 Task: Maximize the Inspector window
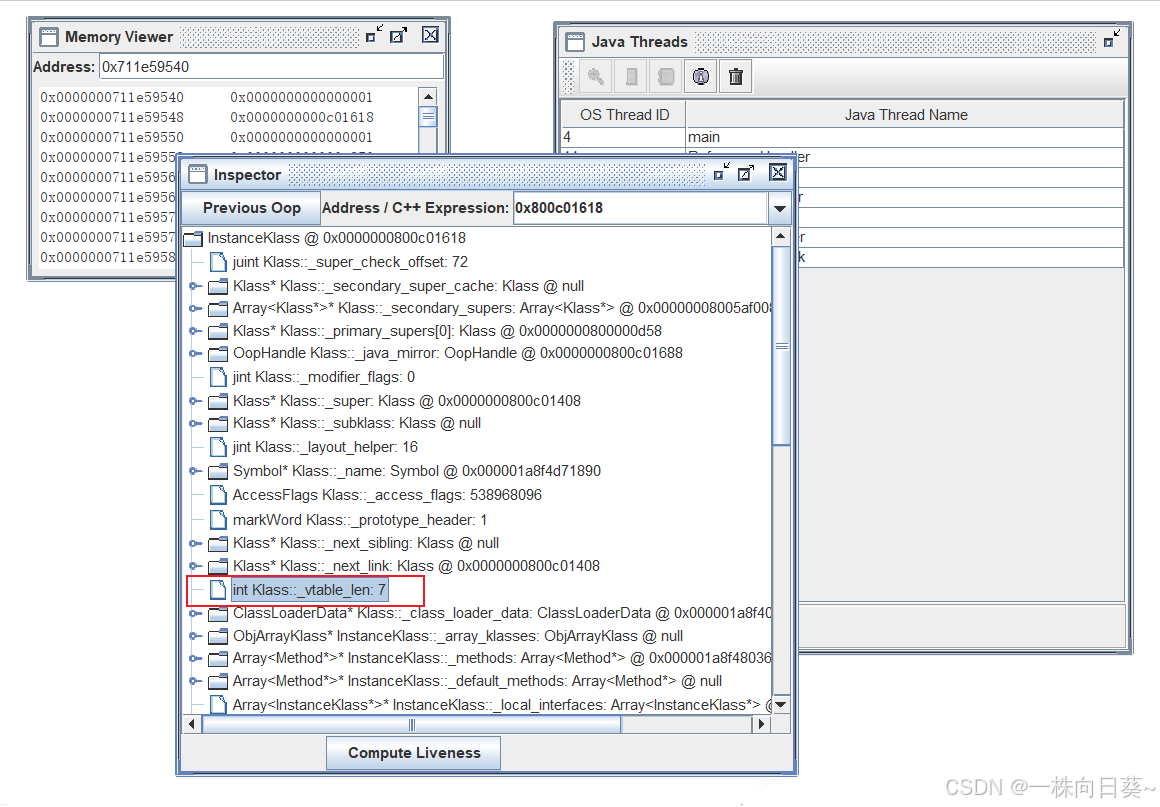tap(746, 172)
